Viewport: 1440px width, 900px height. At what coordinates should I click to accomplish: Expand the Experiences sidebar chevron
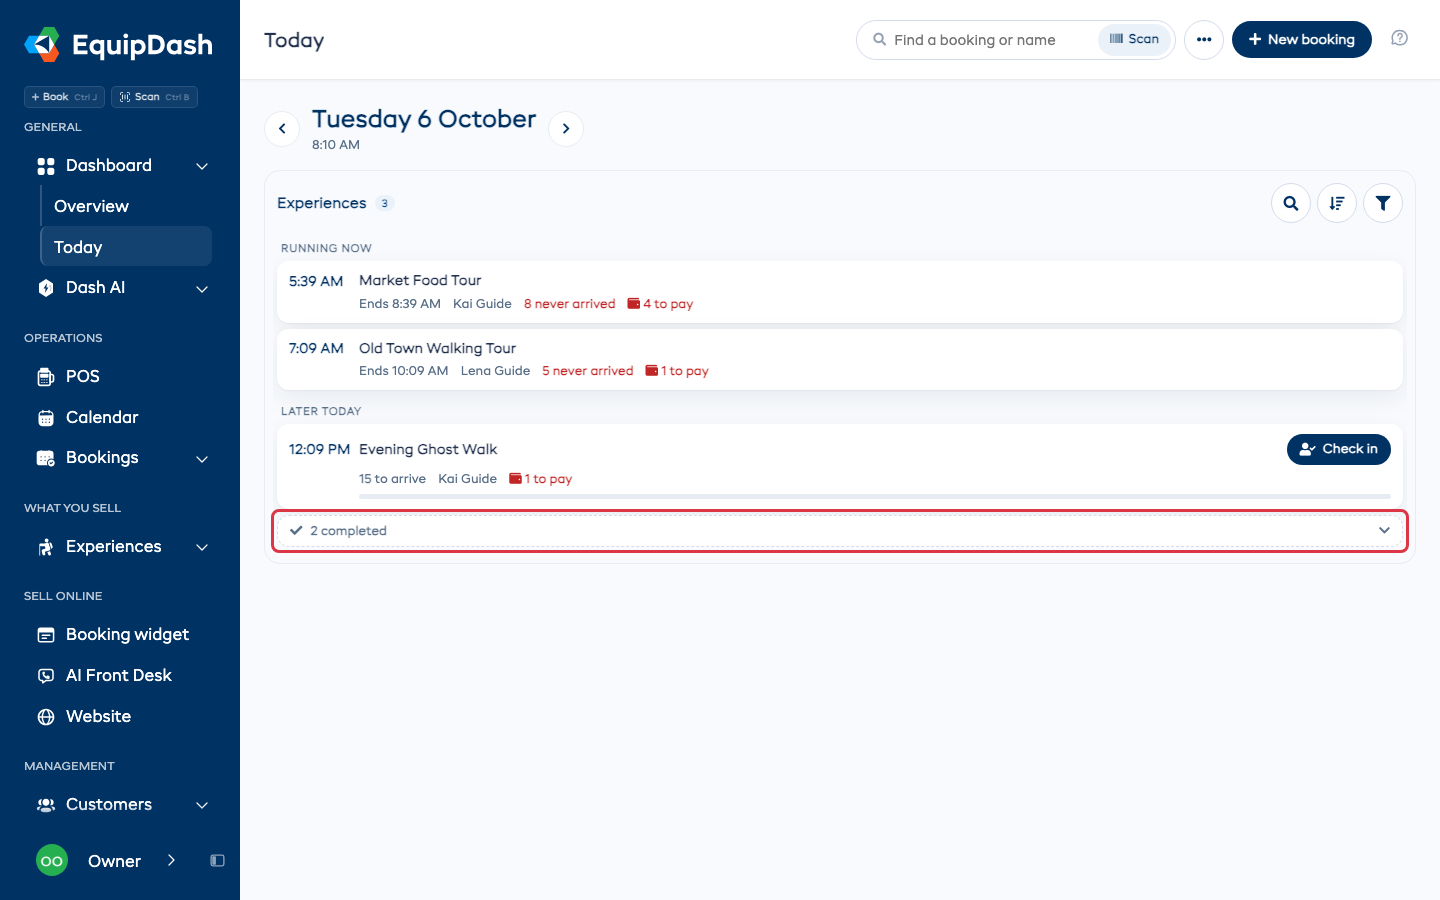pos(202,547)
